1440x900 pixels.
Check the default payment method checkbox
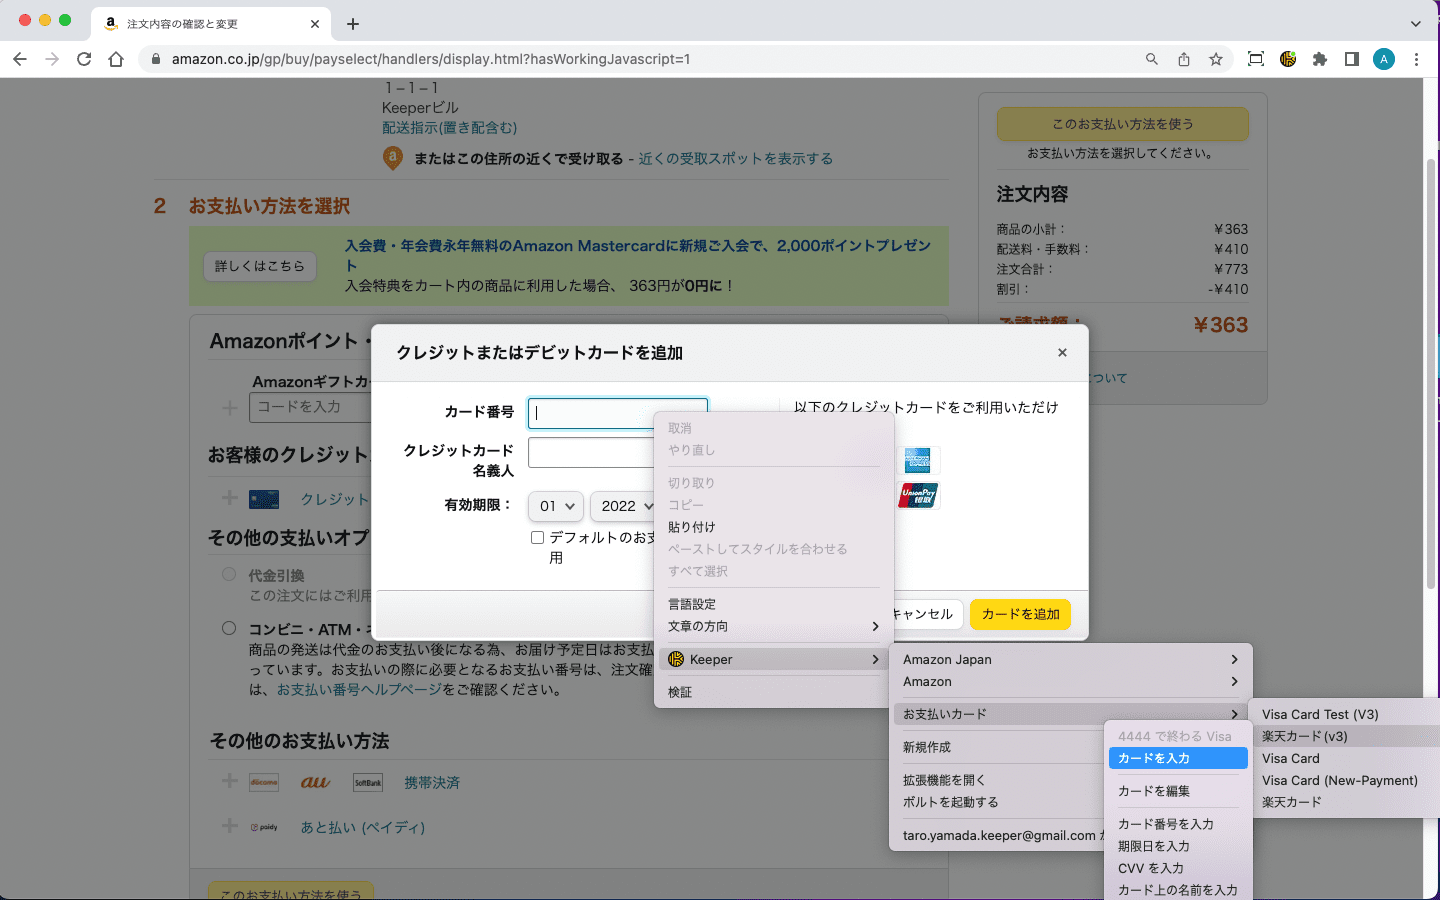click(x=538, y=538)
